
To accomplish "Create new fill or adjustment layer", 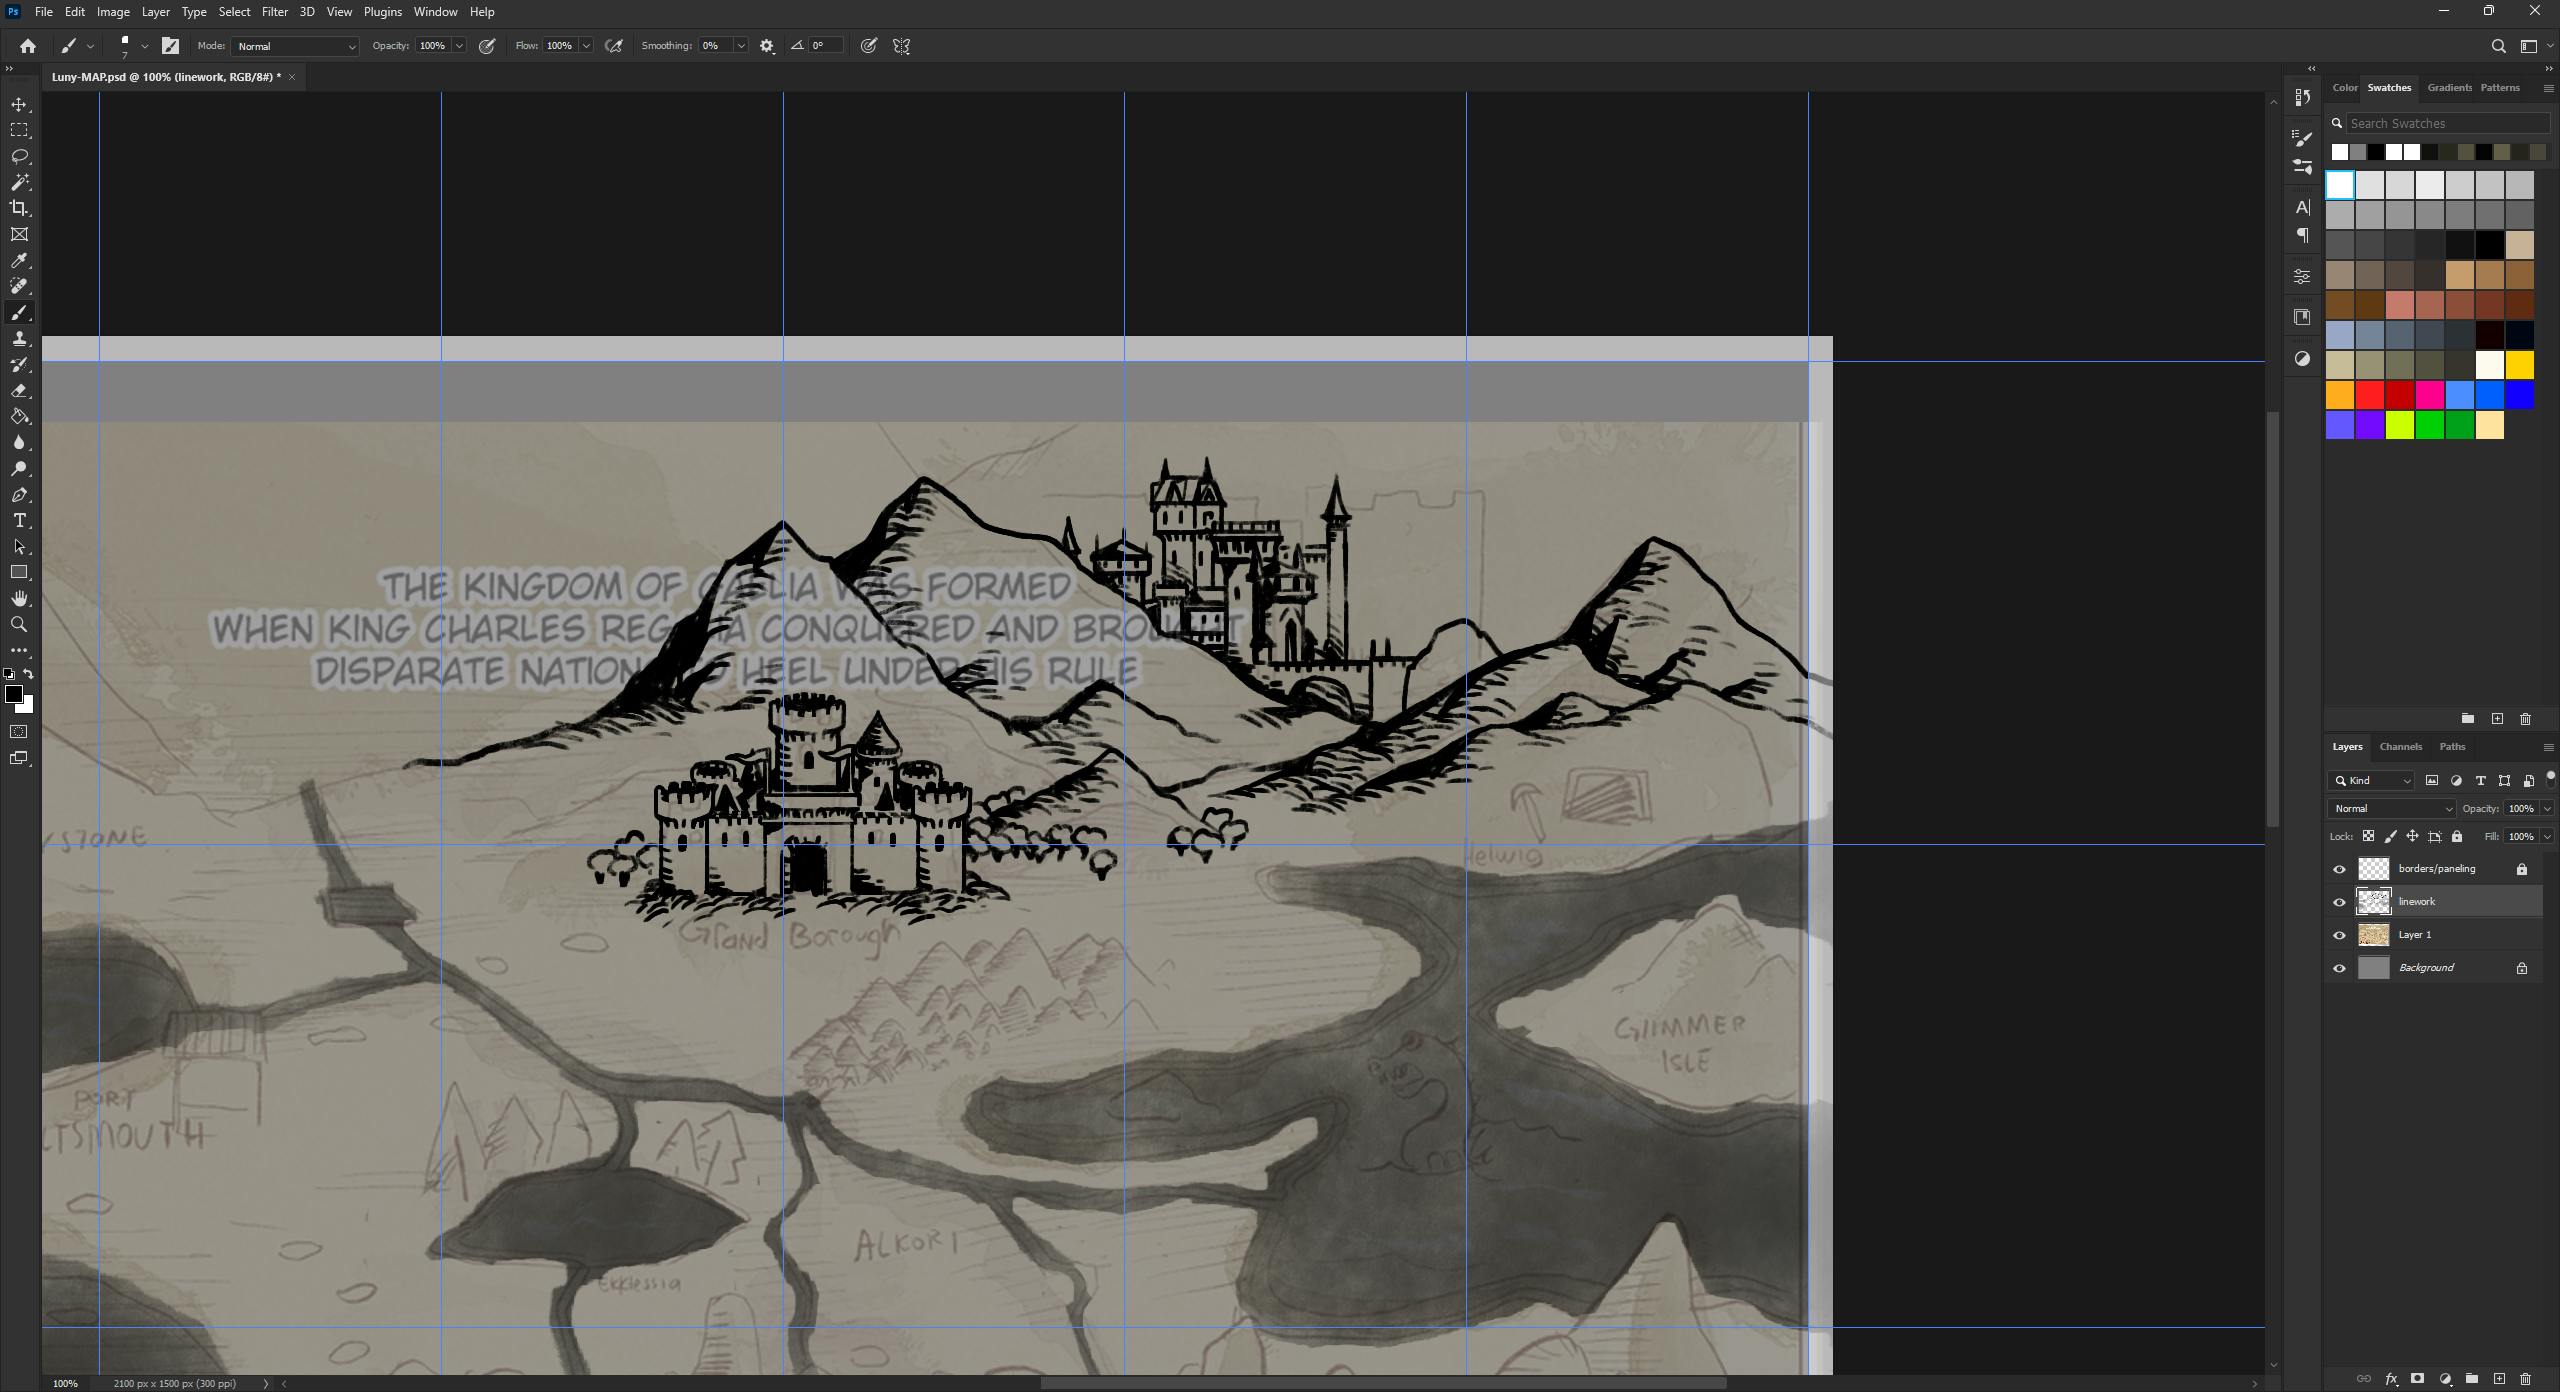I will tap(2445, 1379).
